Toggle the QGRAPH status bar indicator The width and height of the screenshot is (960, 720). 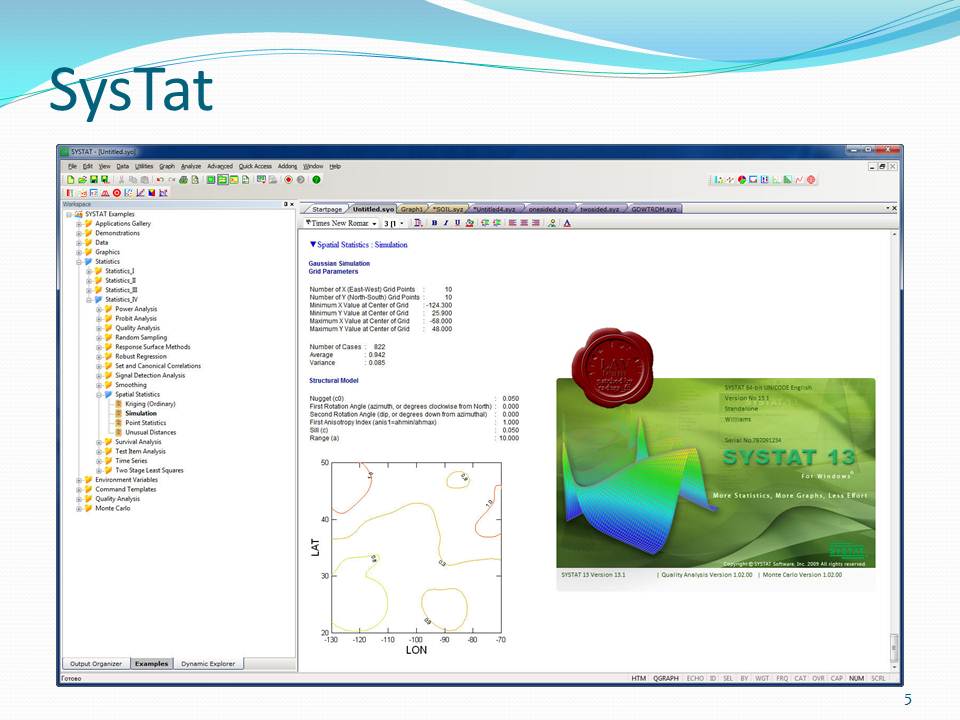click(x=666, y=678)
